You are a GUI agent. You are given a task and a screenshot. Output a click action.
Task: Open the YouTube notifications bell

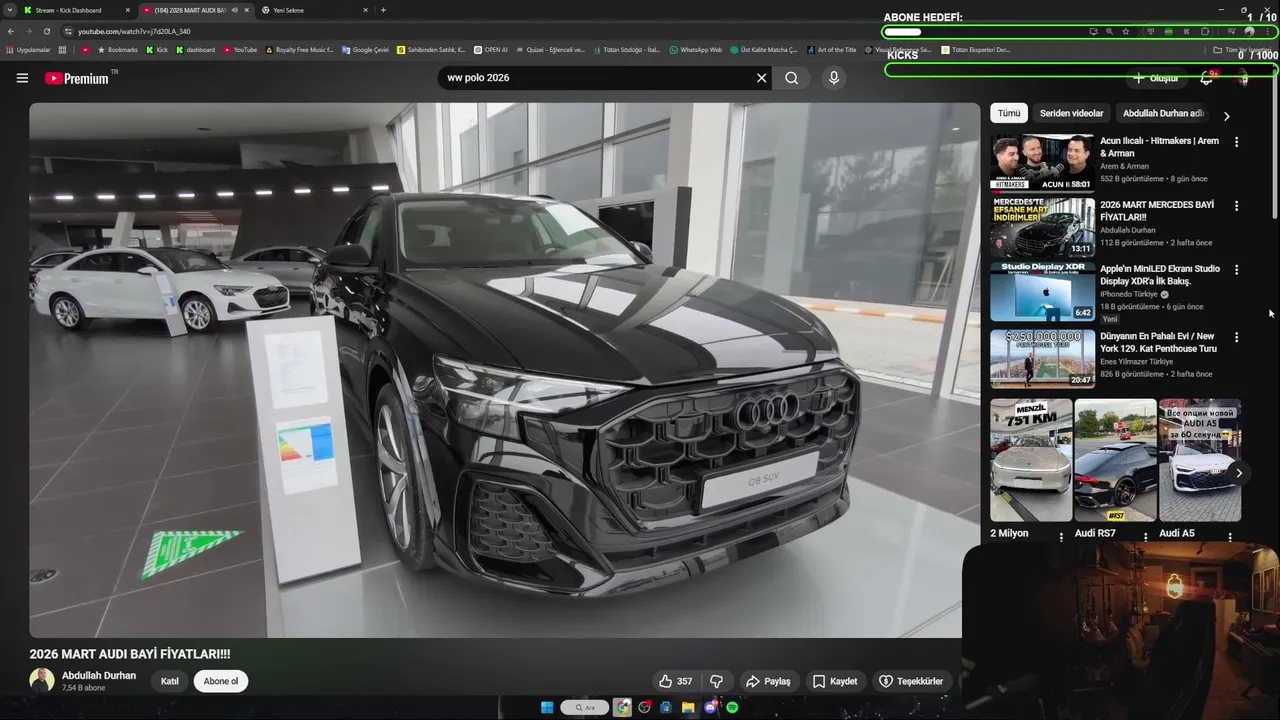point(1207,78)
